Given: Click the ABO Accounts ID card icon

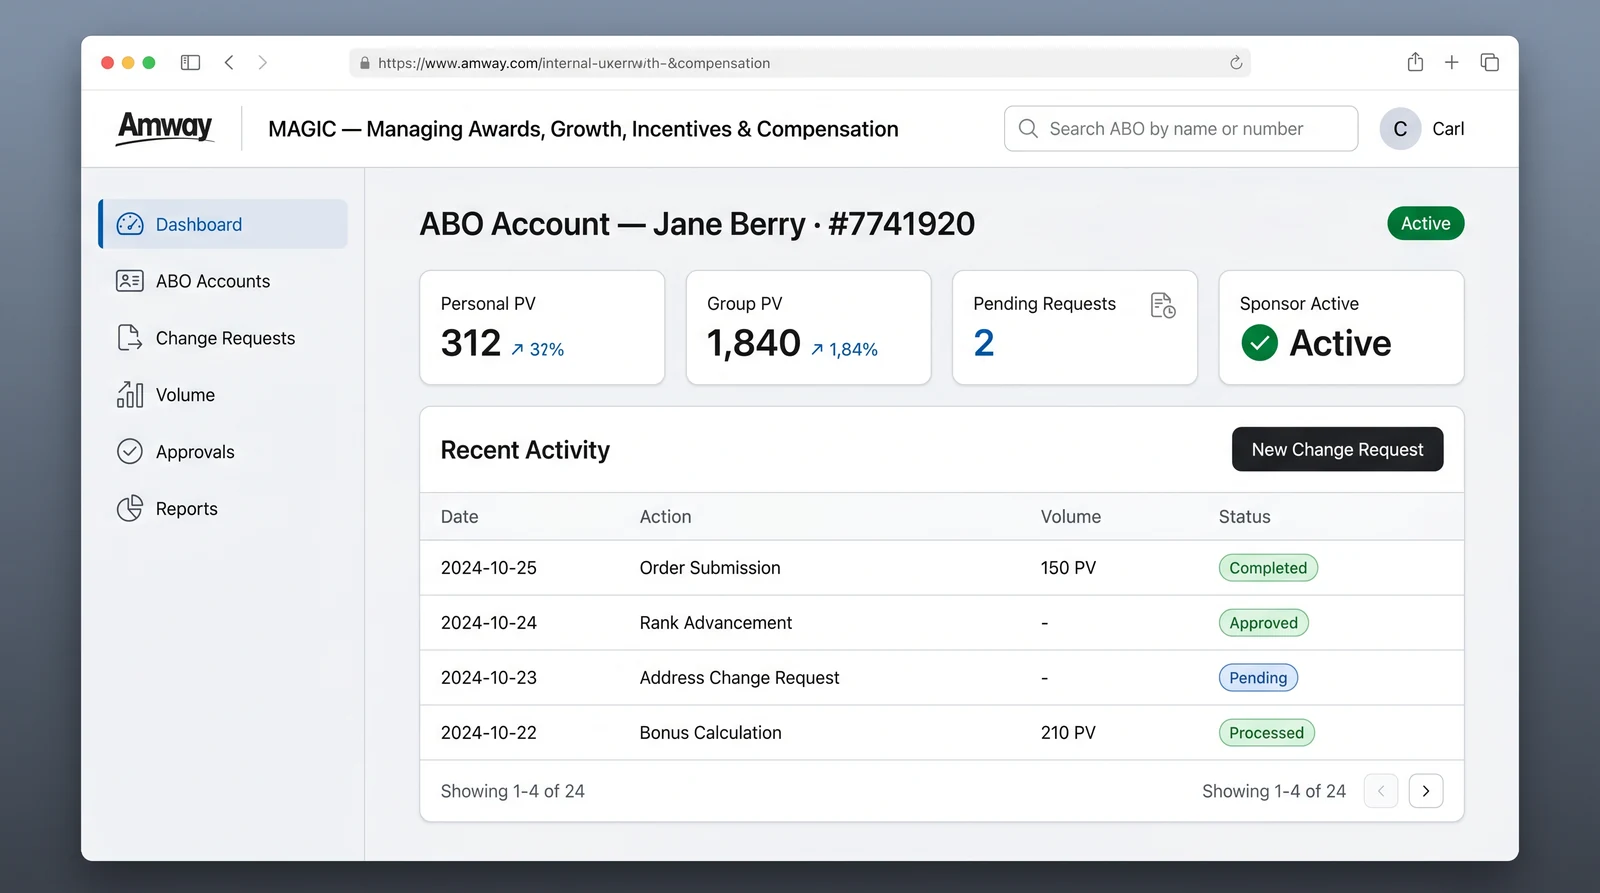Looking at the screenshot, I should pyautogui.click(x=130, y=281).
